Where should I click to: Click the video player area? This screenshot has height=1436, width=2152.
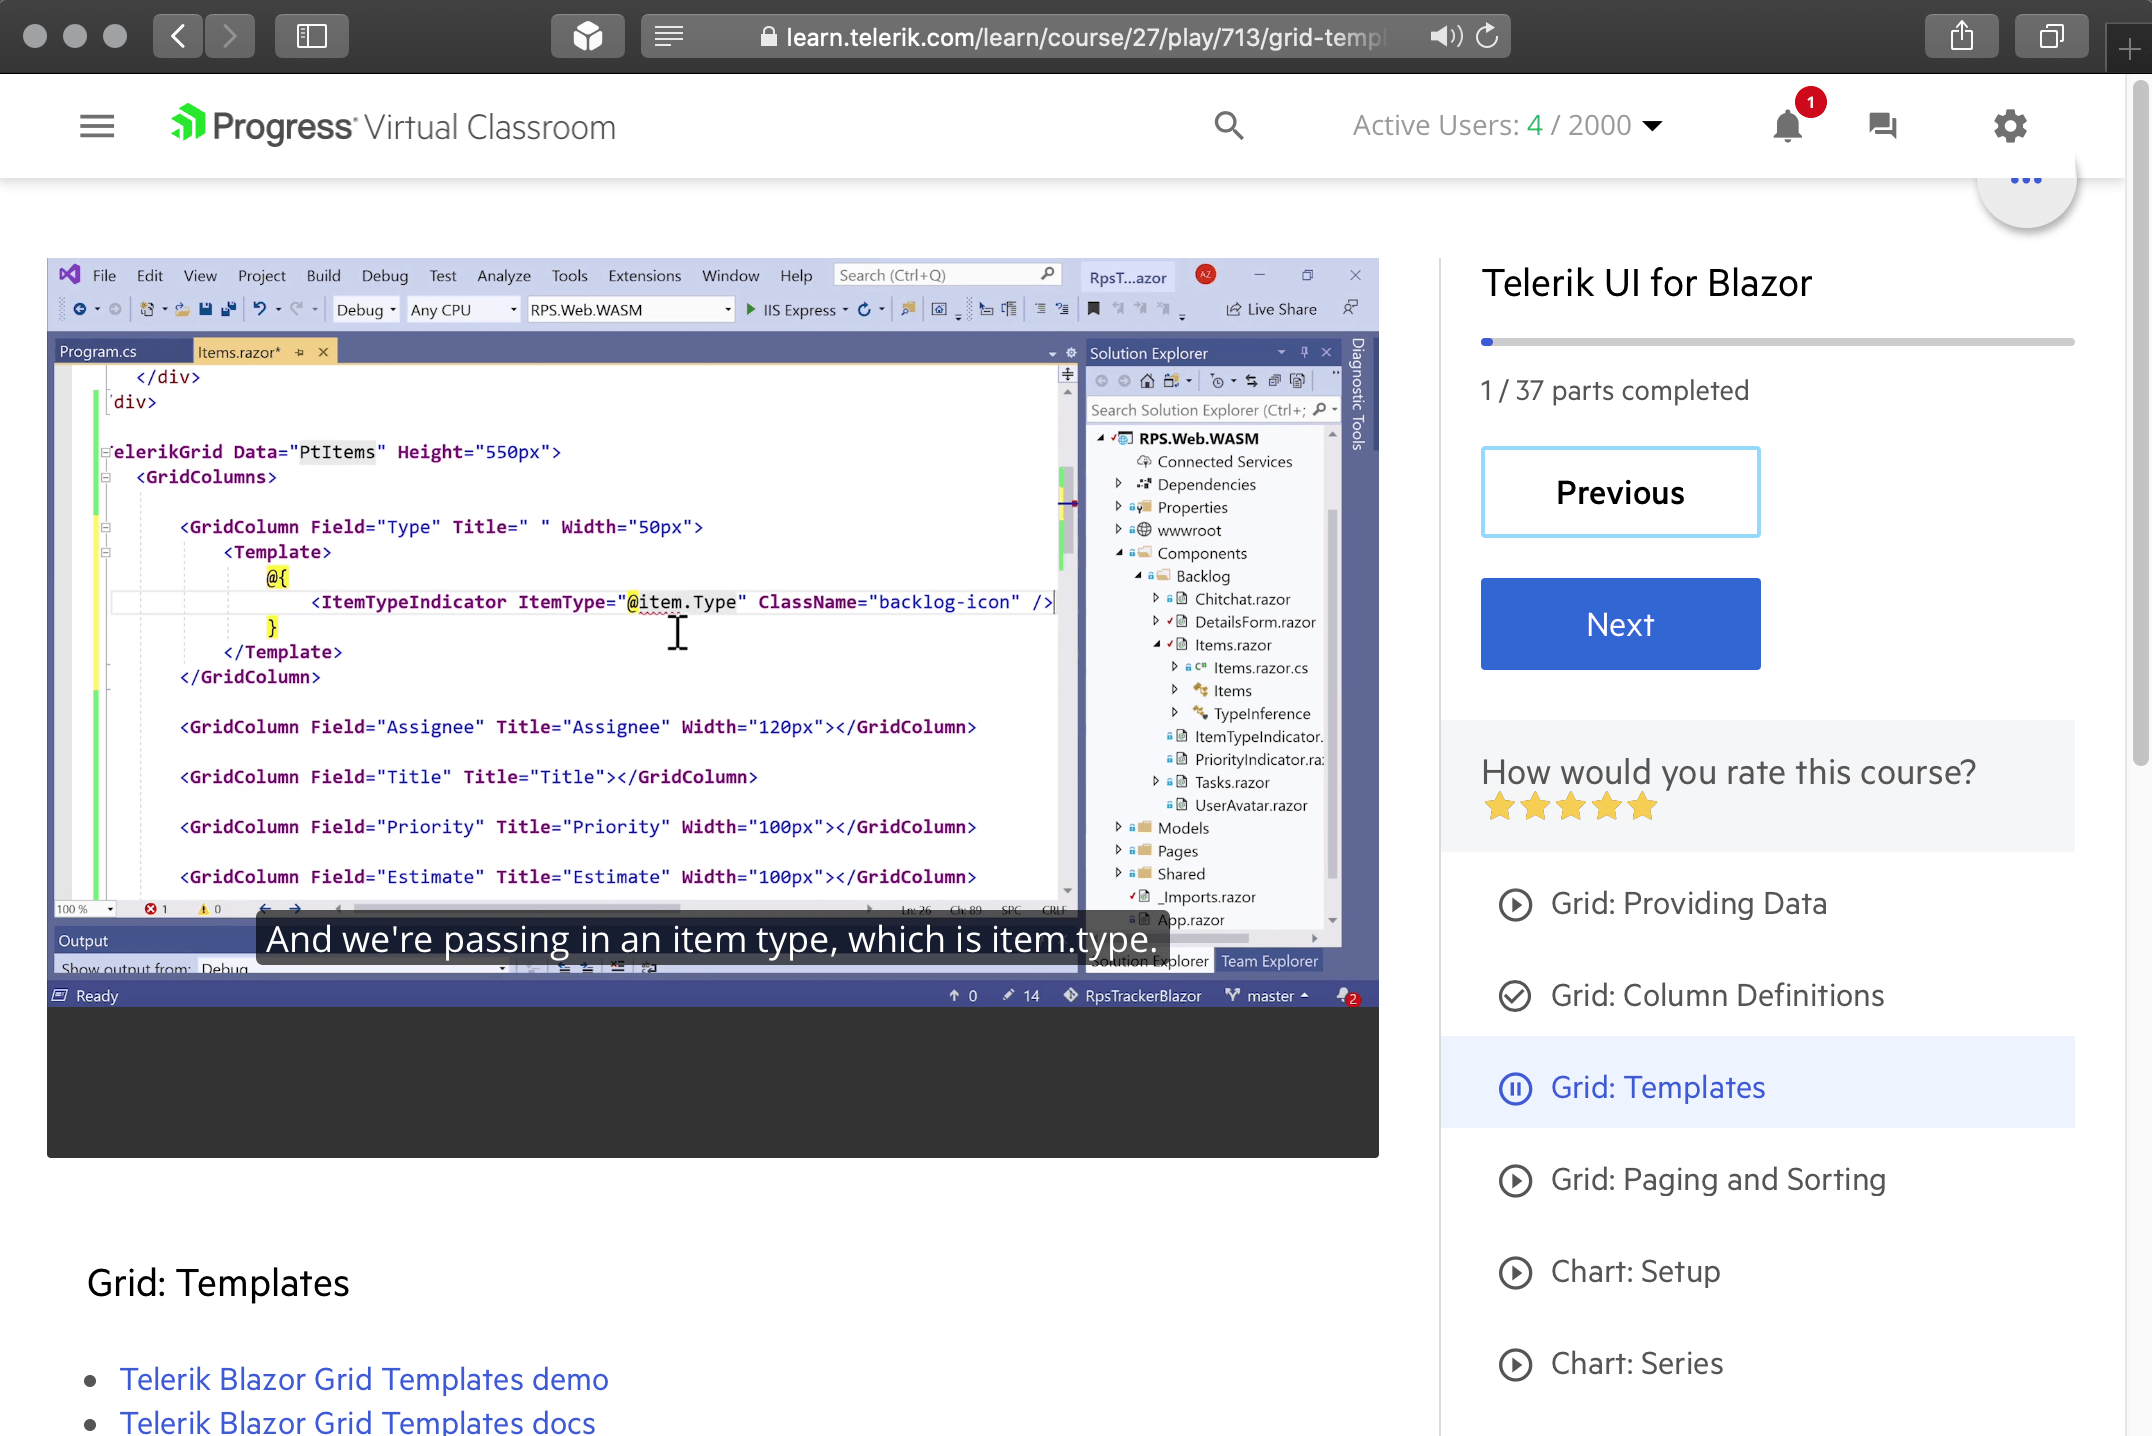(713, 708)
